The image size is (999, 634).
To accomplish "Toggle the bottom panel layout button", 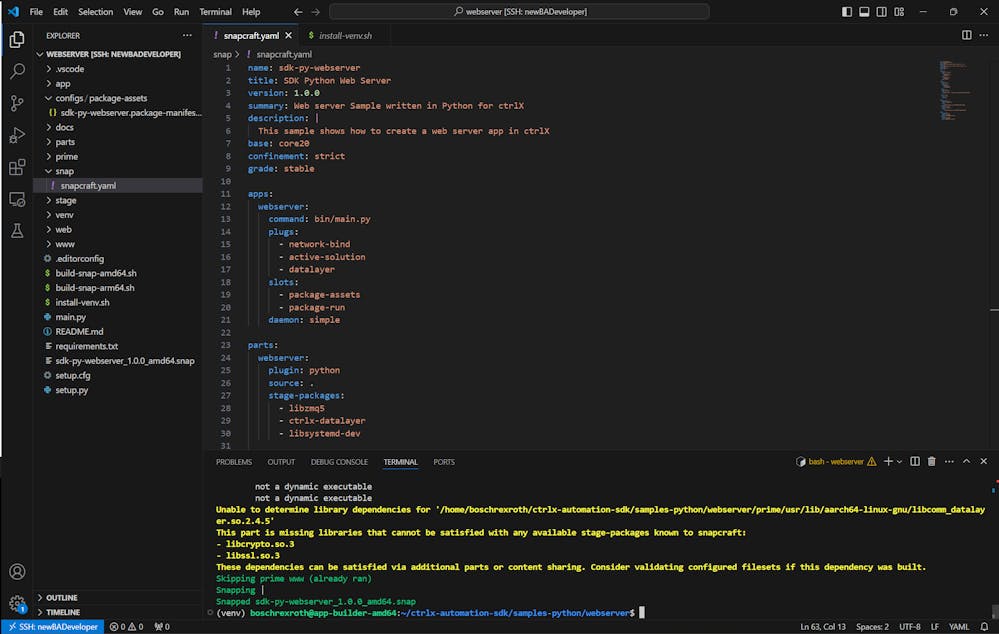I will click(864, 12).
